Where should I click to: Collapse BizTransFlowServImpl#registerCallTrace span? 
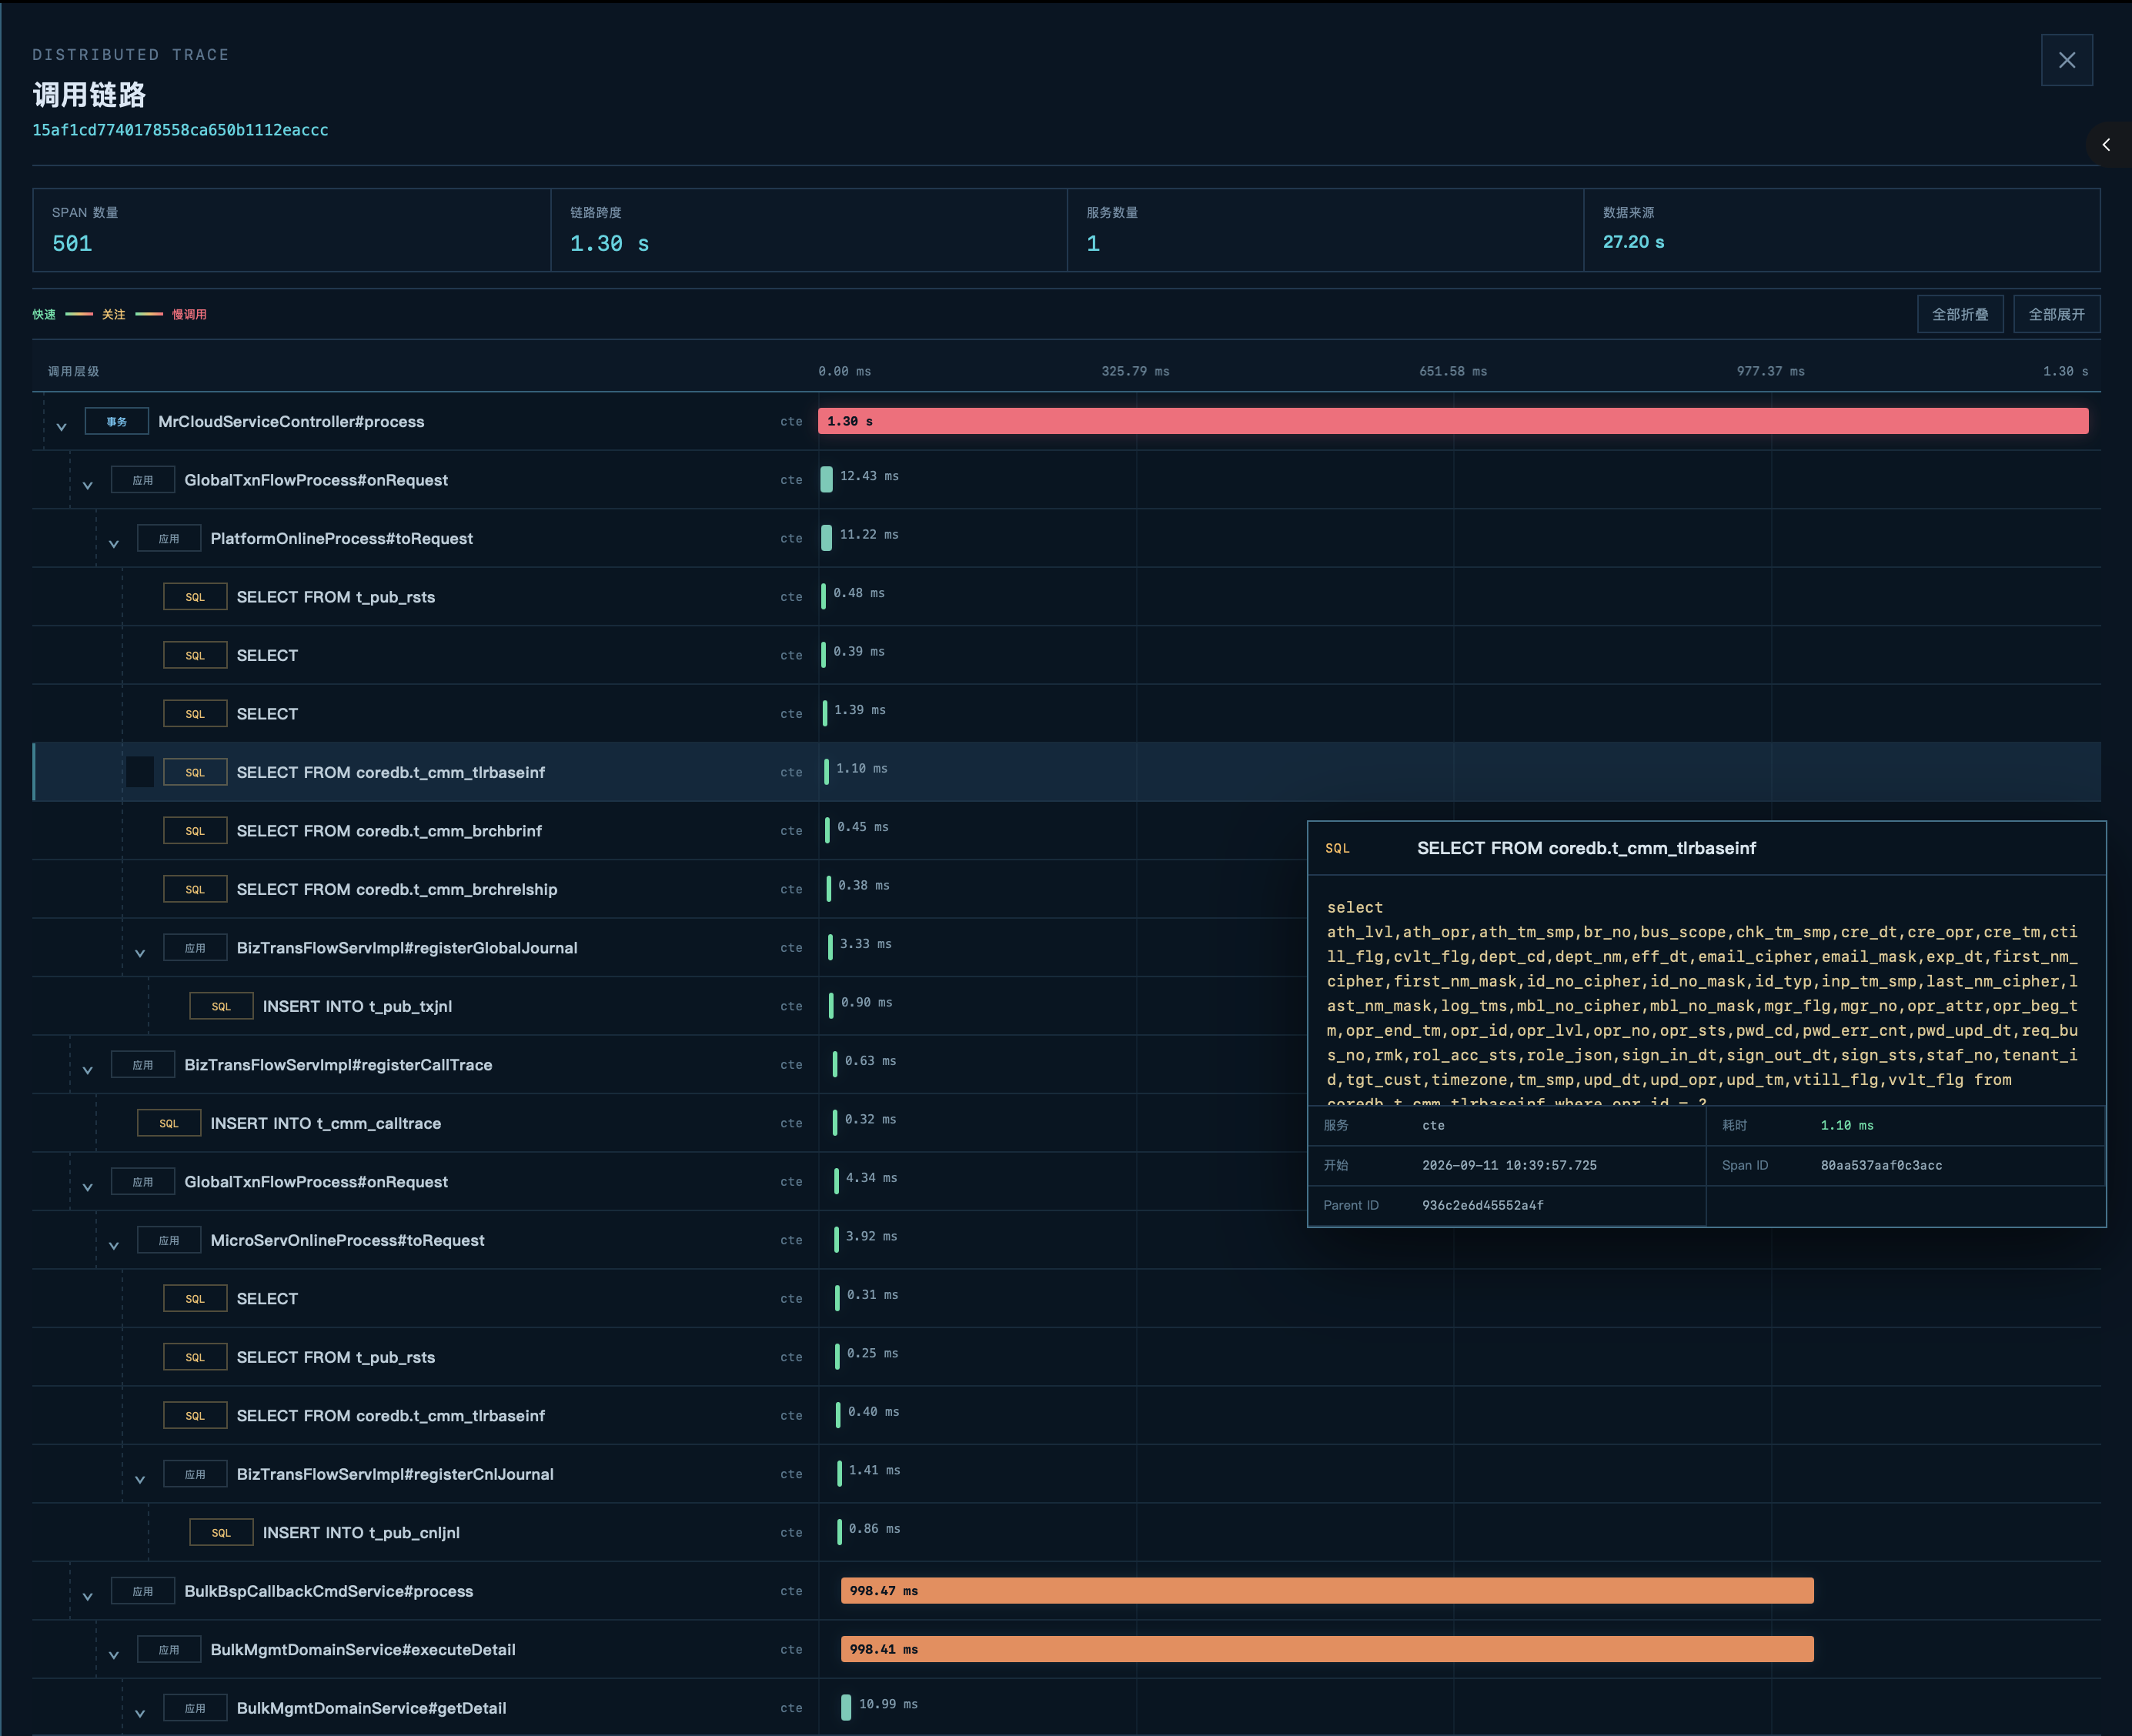click(88, 1070)
